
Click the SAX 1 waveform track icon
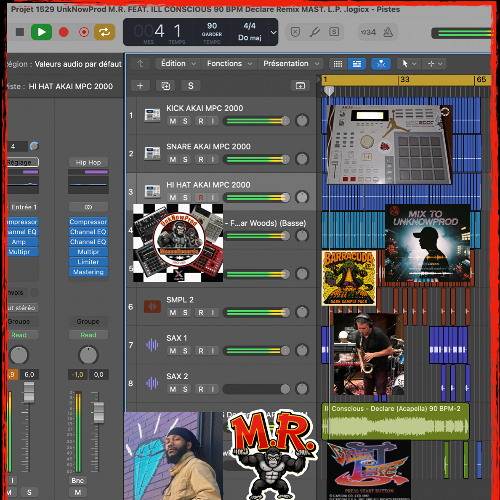click(x=152, y=345)
